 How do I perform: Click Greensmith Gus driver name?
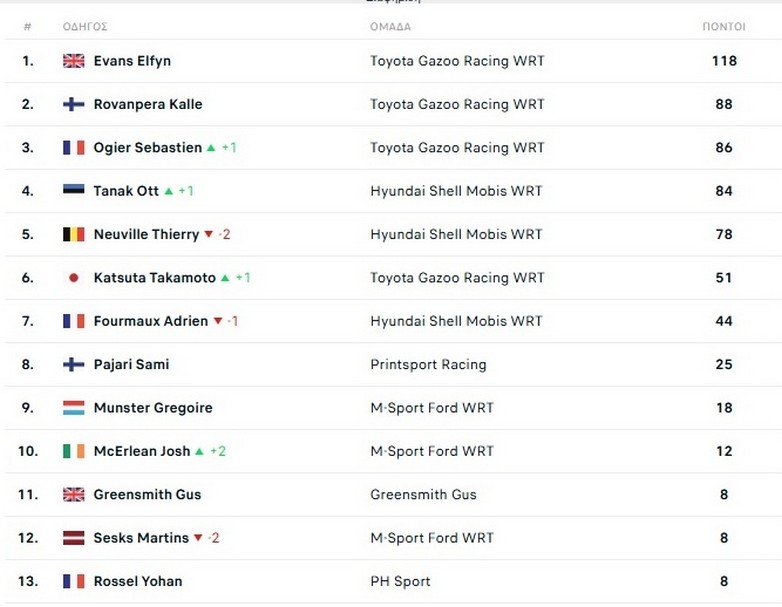tap(147, 494)
